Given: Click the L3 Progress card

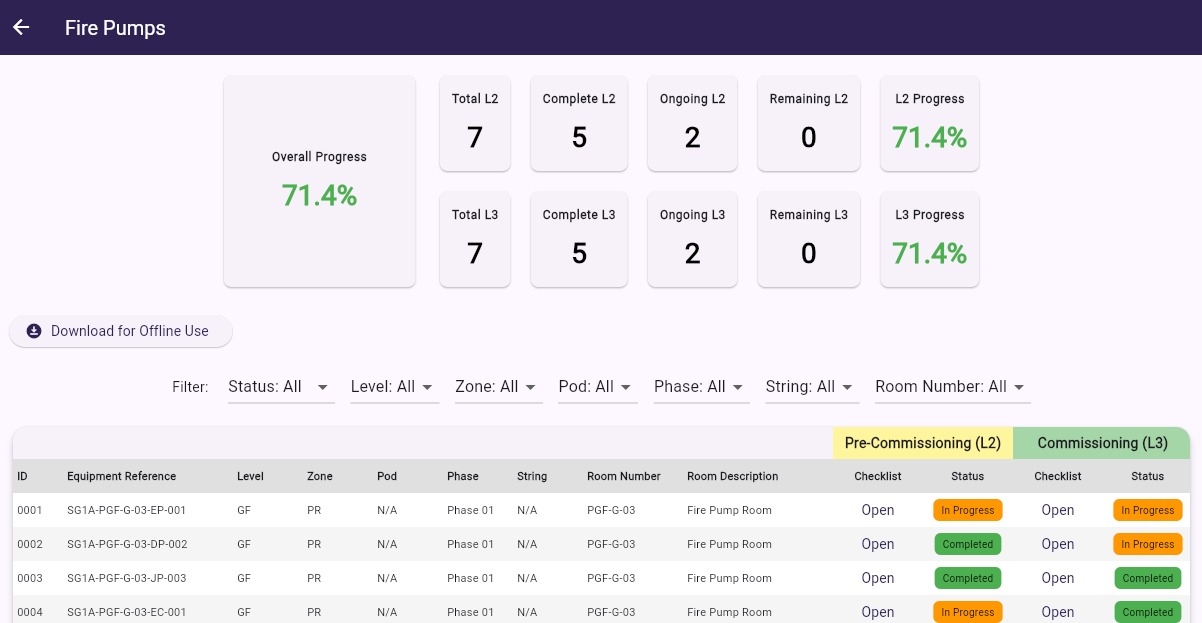Looking at the screenshot, I should (930, 239).
